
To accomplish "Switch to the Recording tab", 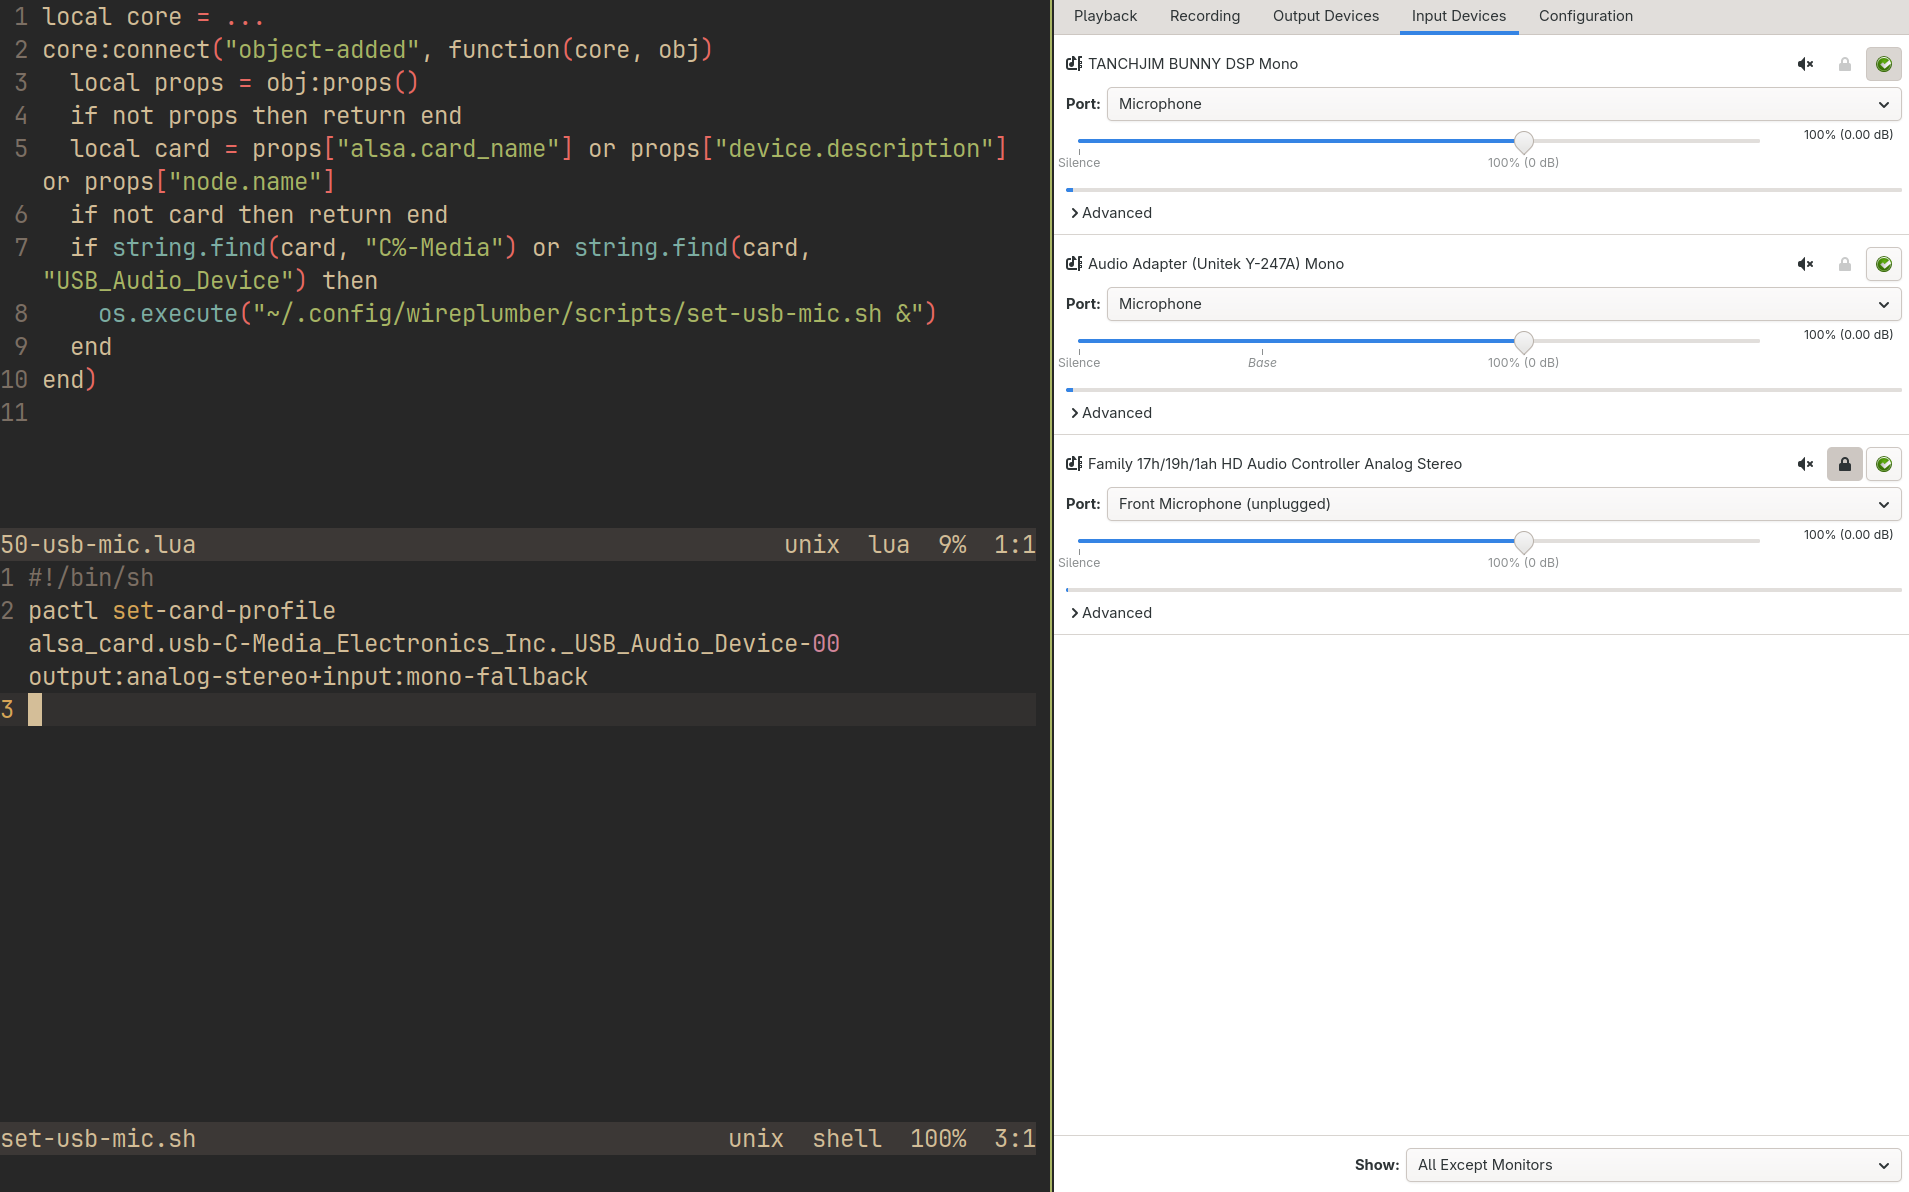I will pyautogui.click(x=1205, y=16).
